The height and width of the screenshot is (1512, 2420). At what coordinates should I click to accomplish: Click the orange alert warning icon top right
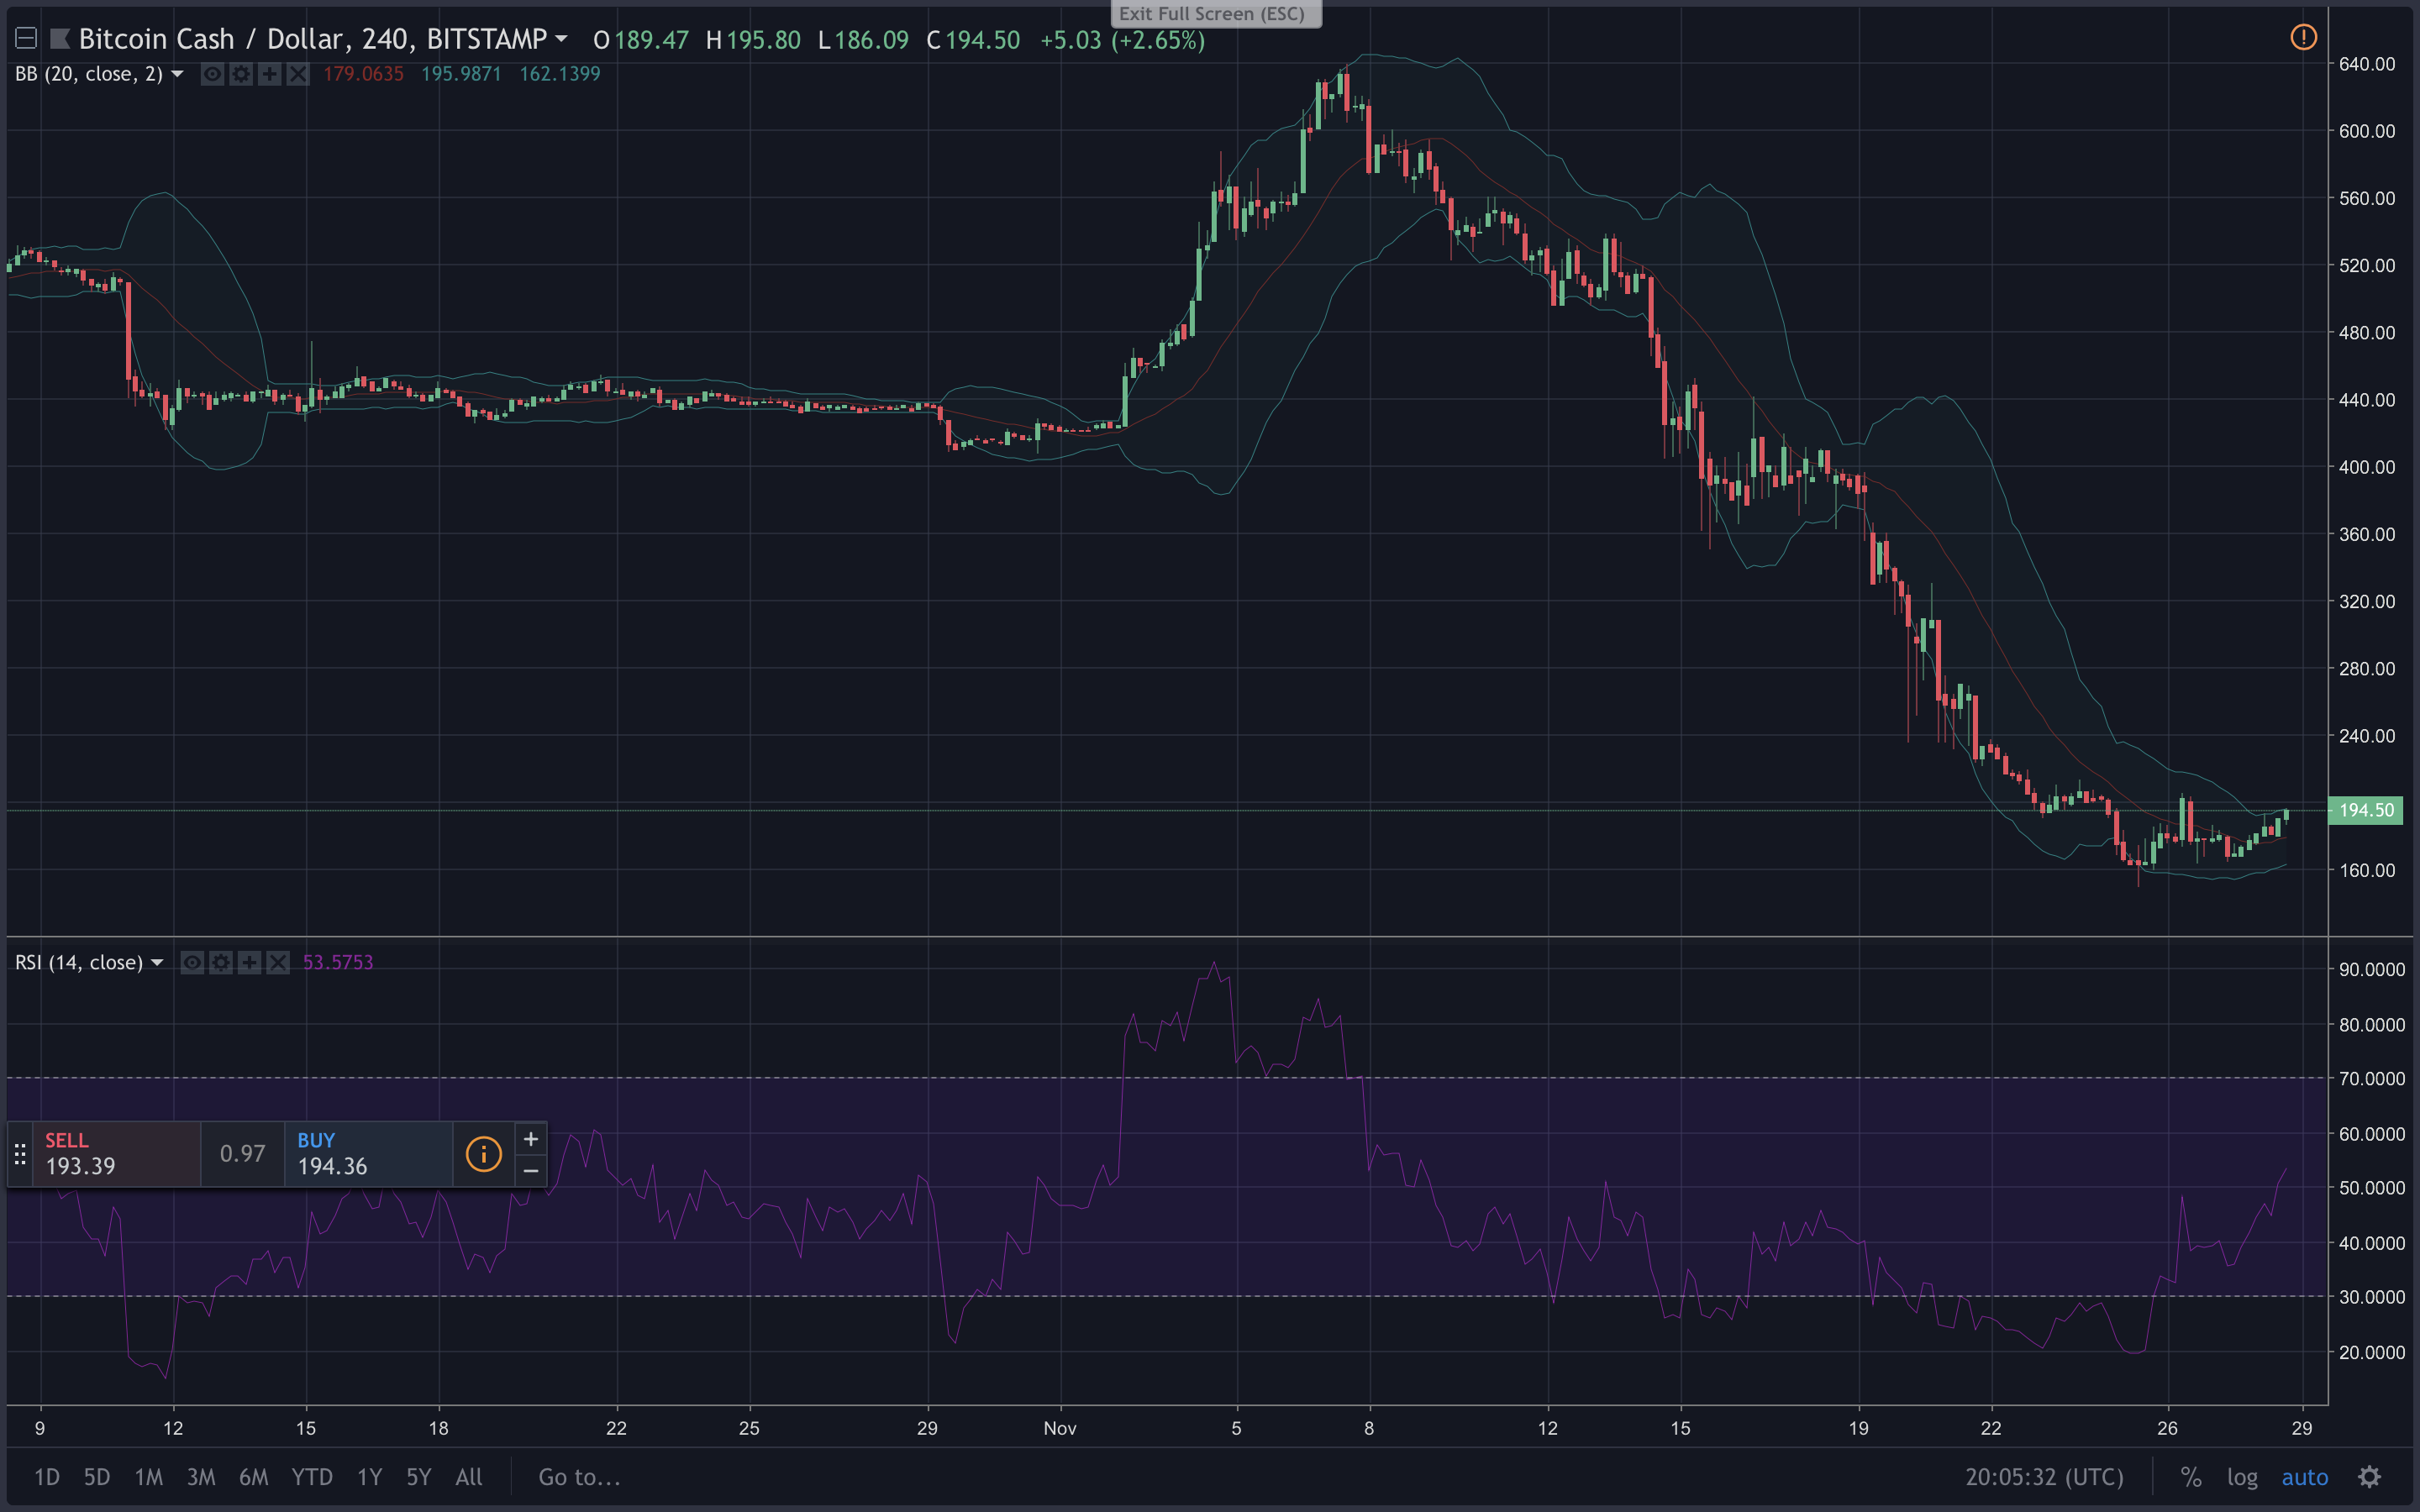2303,38
